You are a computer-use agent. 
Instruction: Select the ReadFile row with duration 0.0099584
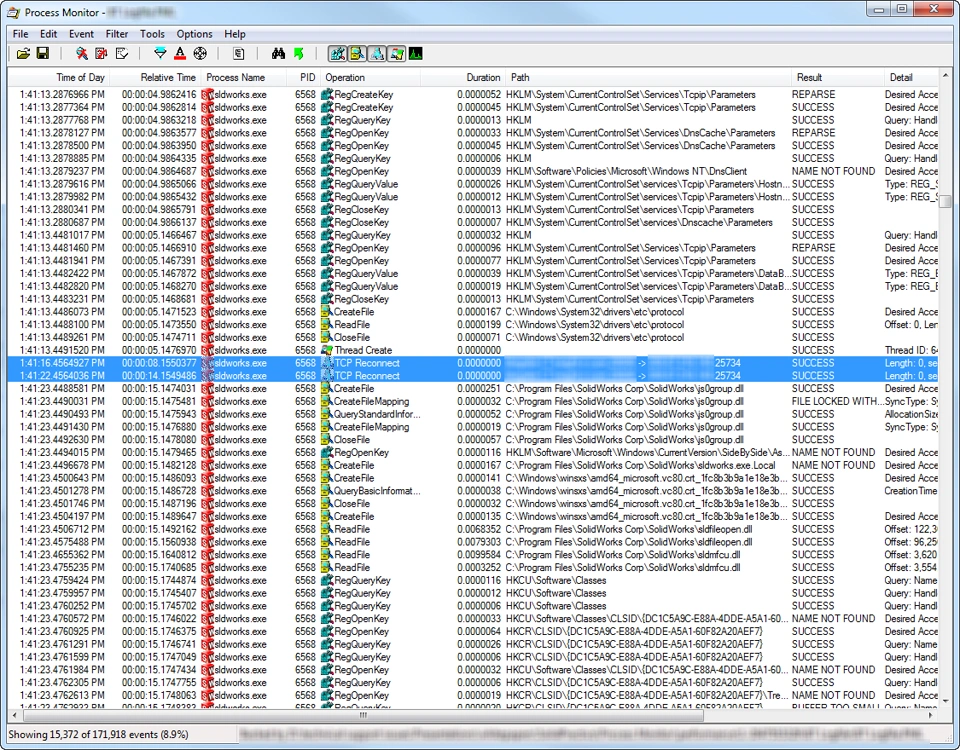pos(473,555)
